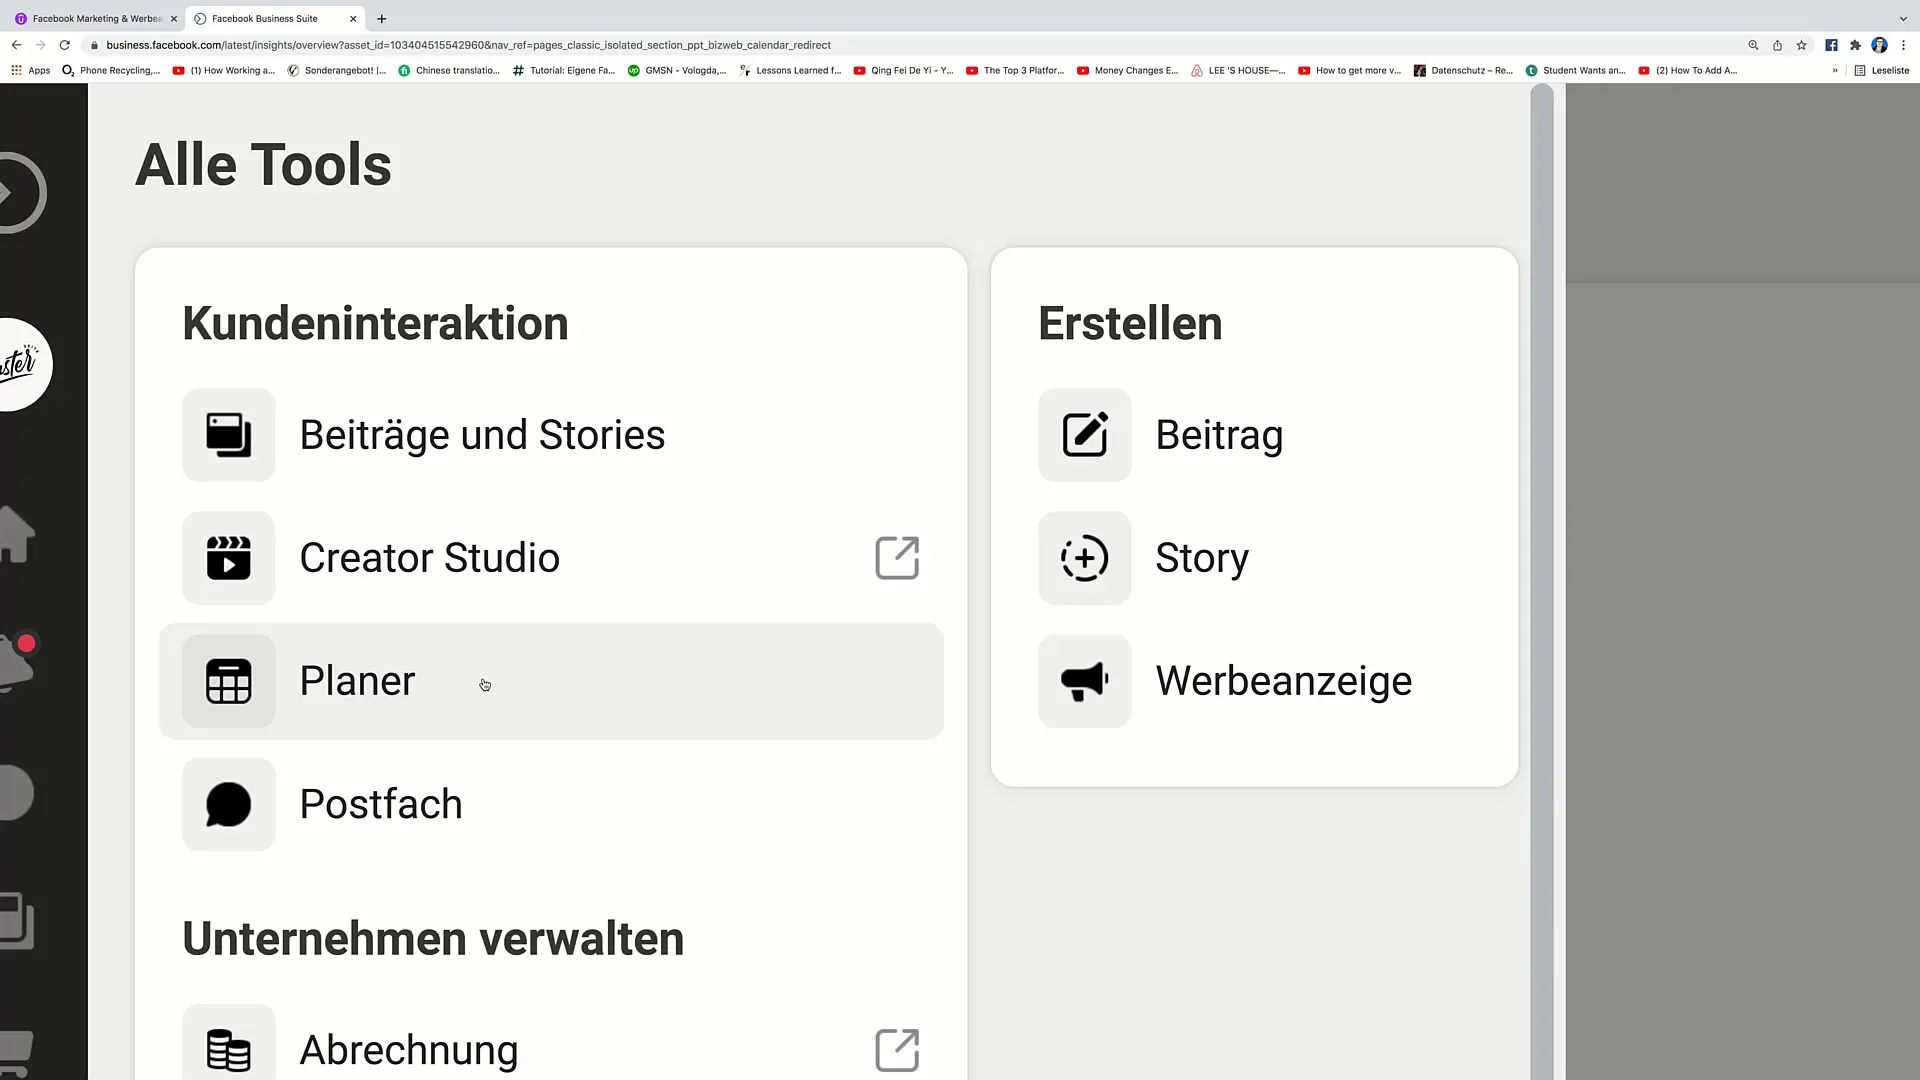Open Abrechnung external link arrow

click(x=897, y=1050)
